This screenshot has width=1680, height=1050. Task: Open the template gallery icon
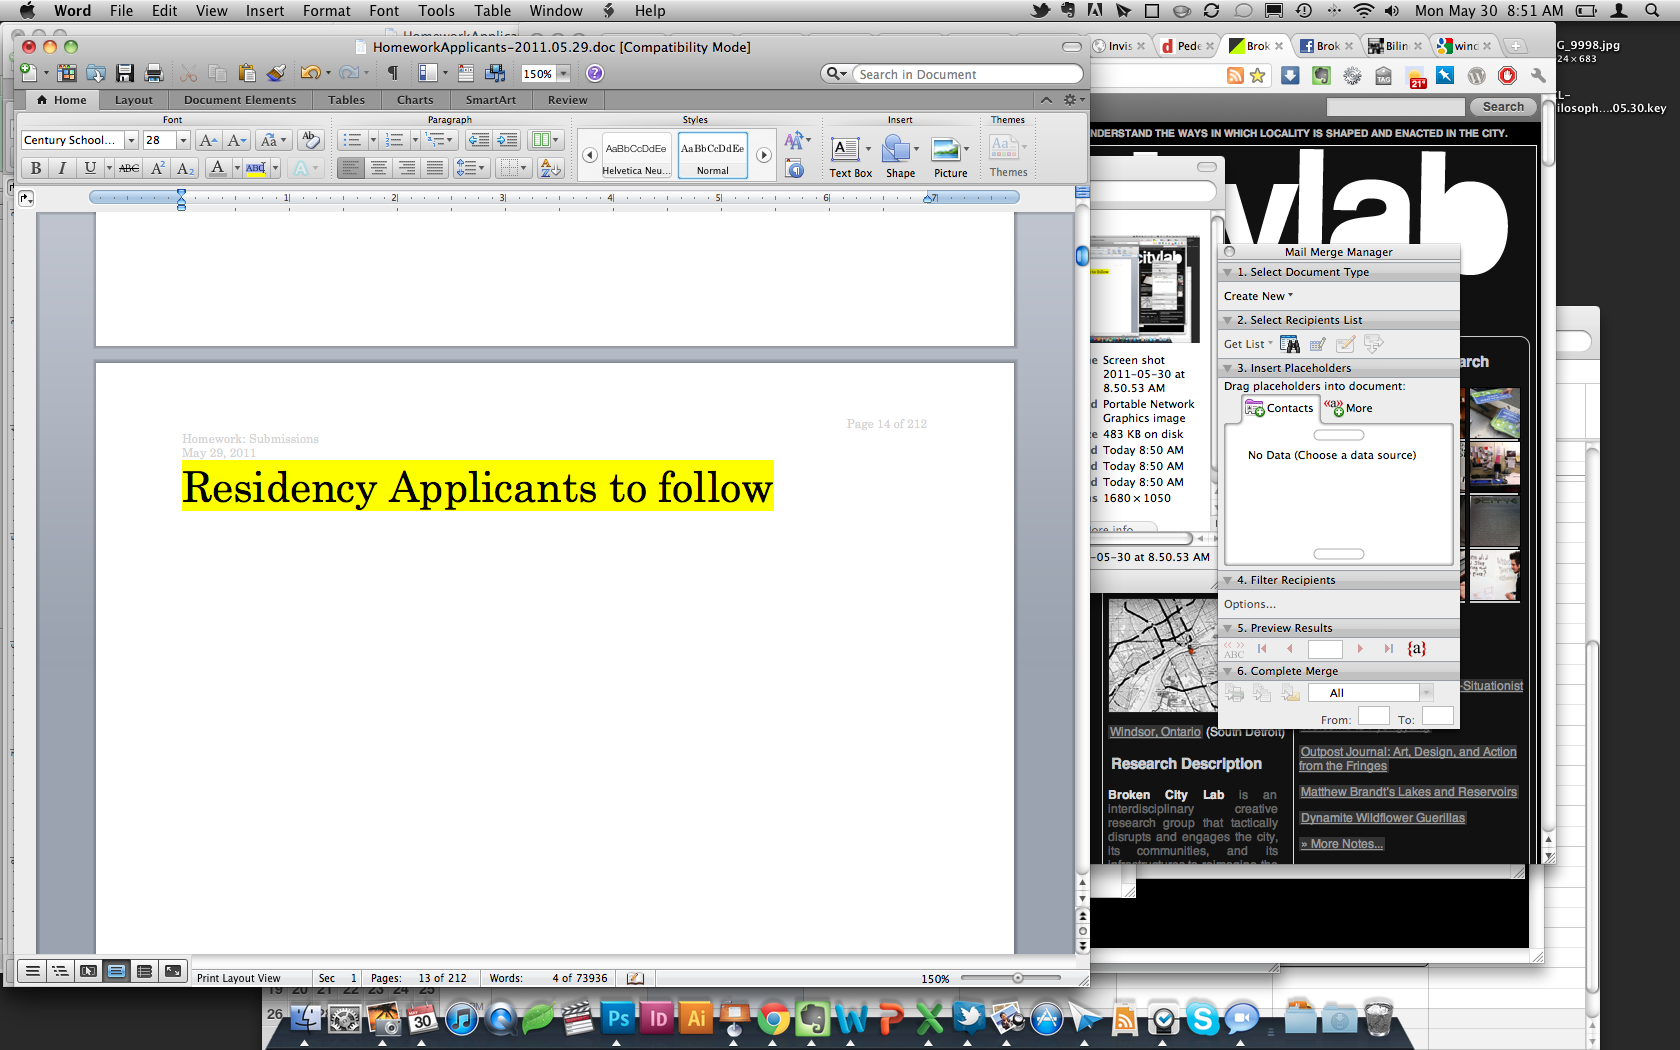(66, 73)
